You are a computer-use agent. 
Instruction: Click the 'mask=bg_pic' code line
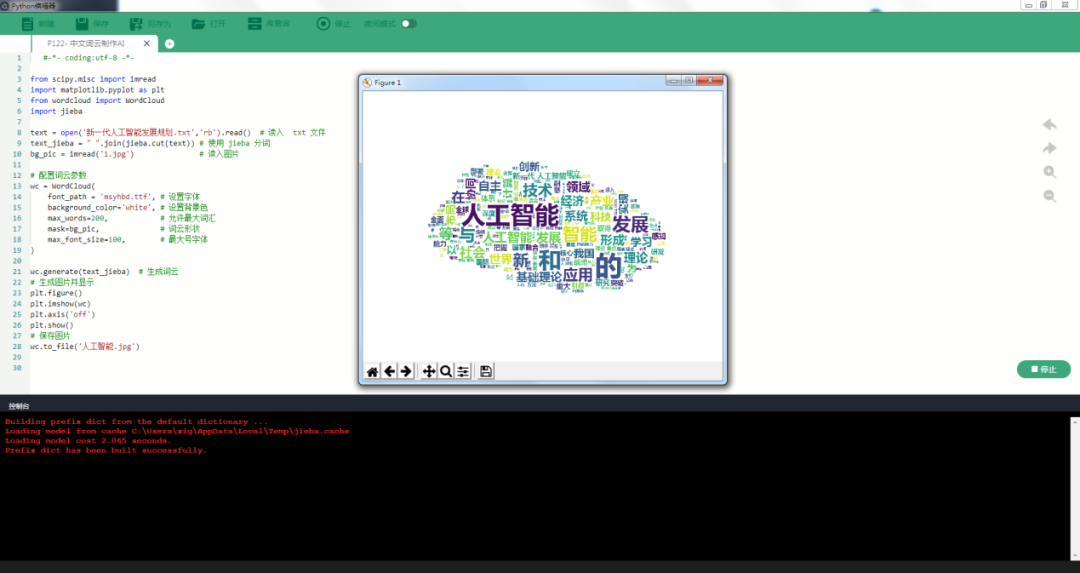[x=123, y=229]
